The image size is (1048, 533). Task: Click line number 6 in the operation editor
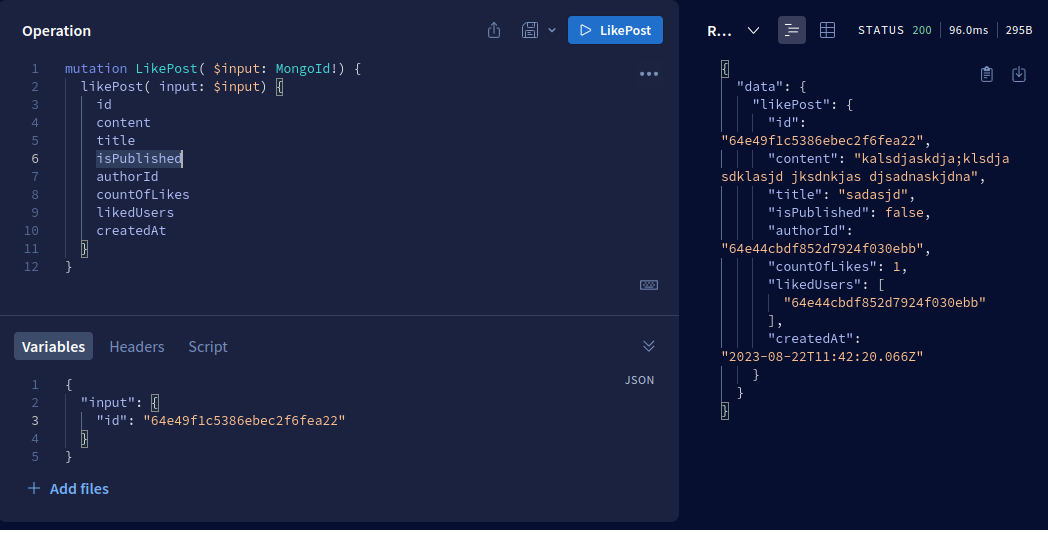click(x=35, y=158)
